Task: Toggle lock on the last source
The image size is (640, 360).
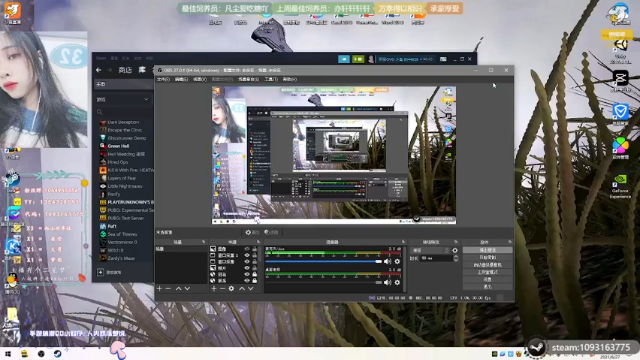Action: pyautogui.click(x=255, y=281)
